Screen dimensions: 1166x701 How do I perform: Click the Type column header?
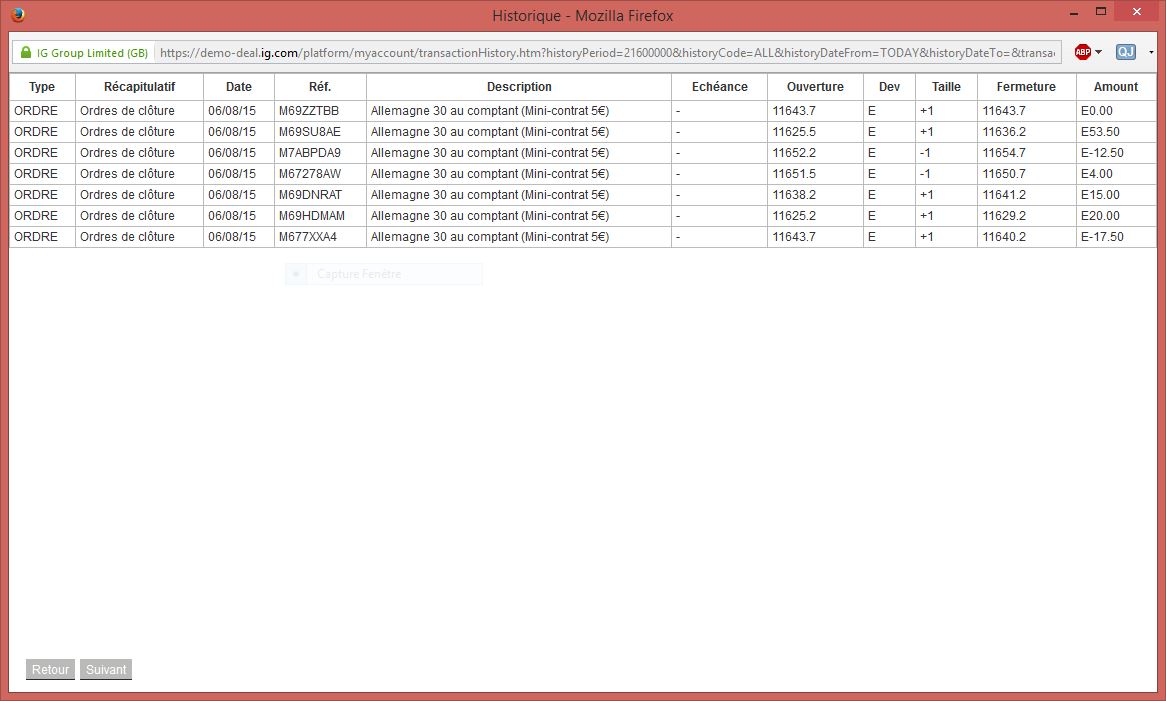click(42, 87)
